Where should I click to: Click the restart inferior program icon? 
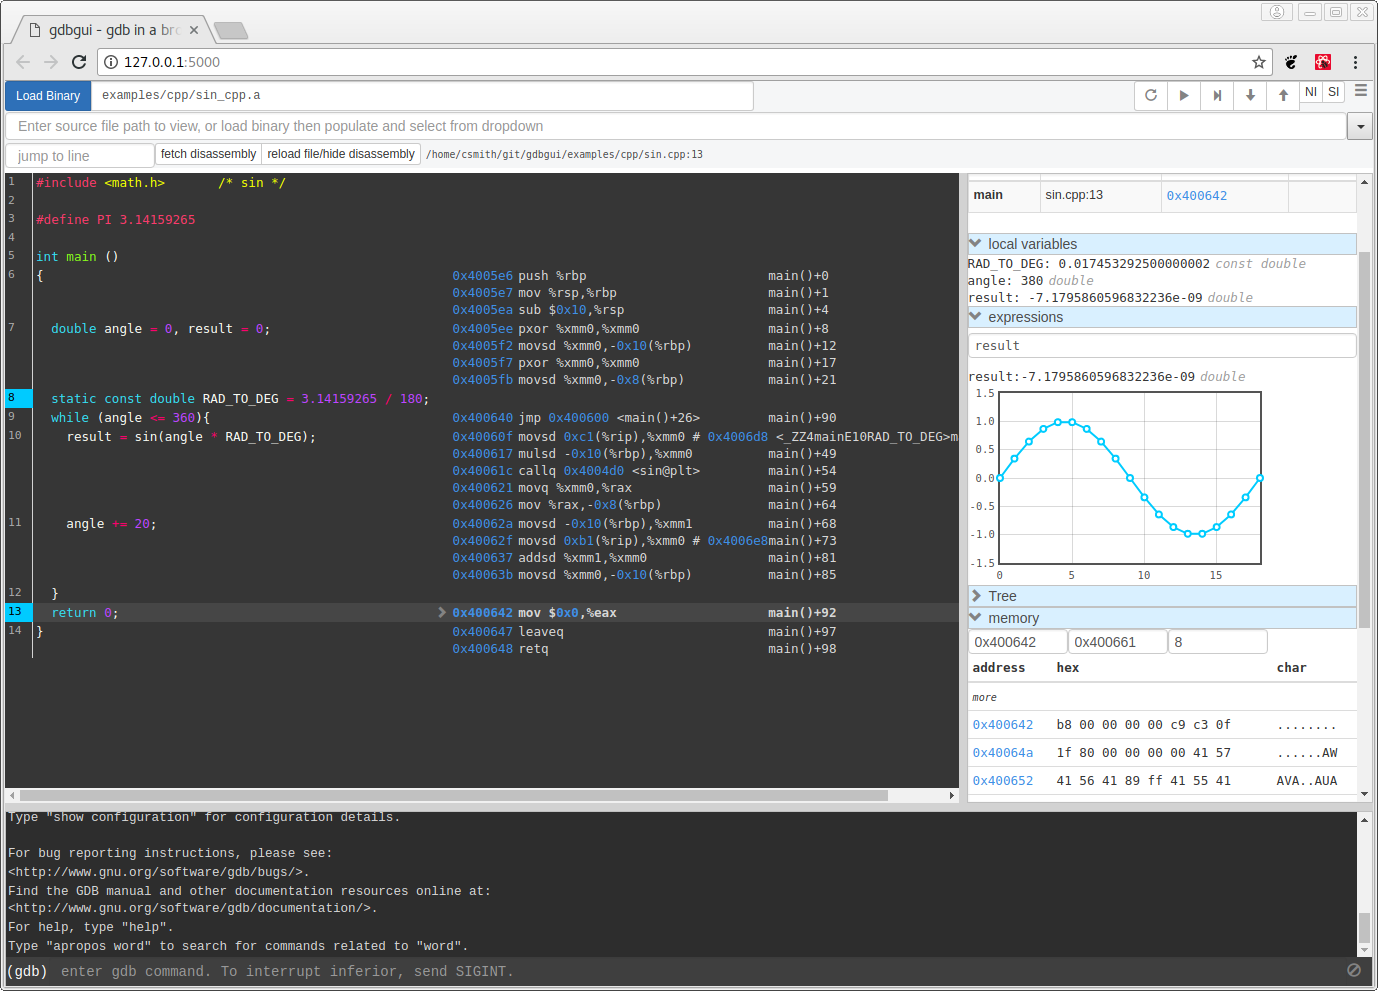[1150, 94]
